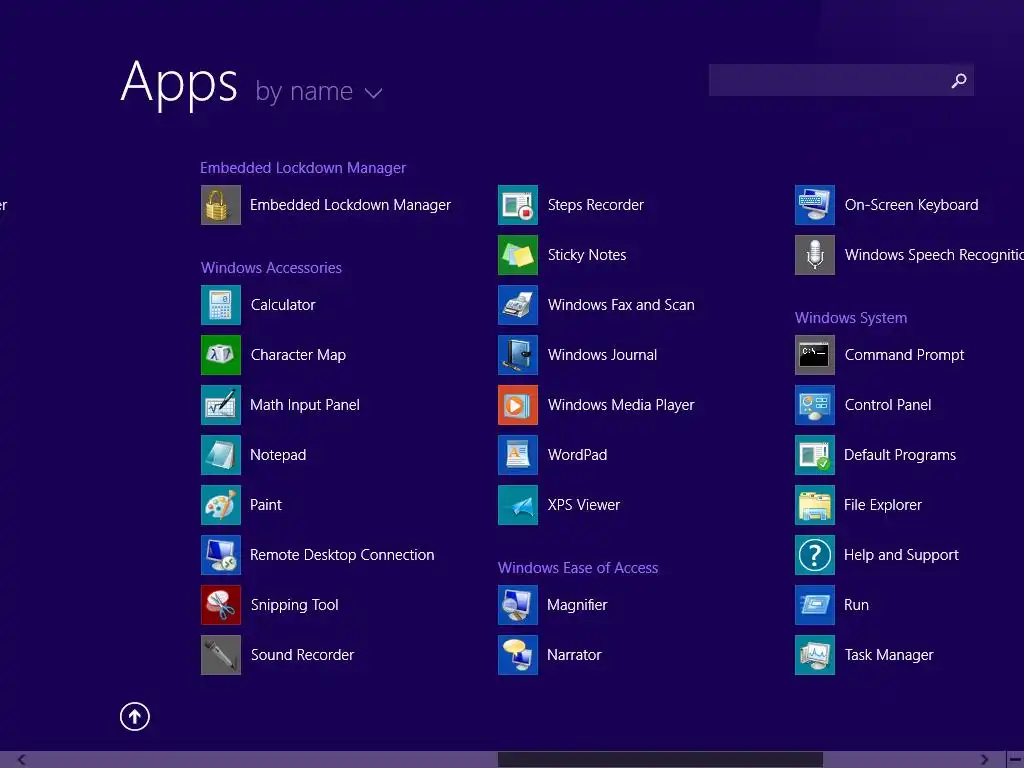Click the zoom-out minus button bottom corner
This screenshot has width=1024, height=768.
point(1016,760)
